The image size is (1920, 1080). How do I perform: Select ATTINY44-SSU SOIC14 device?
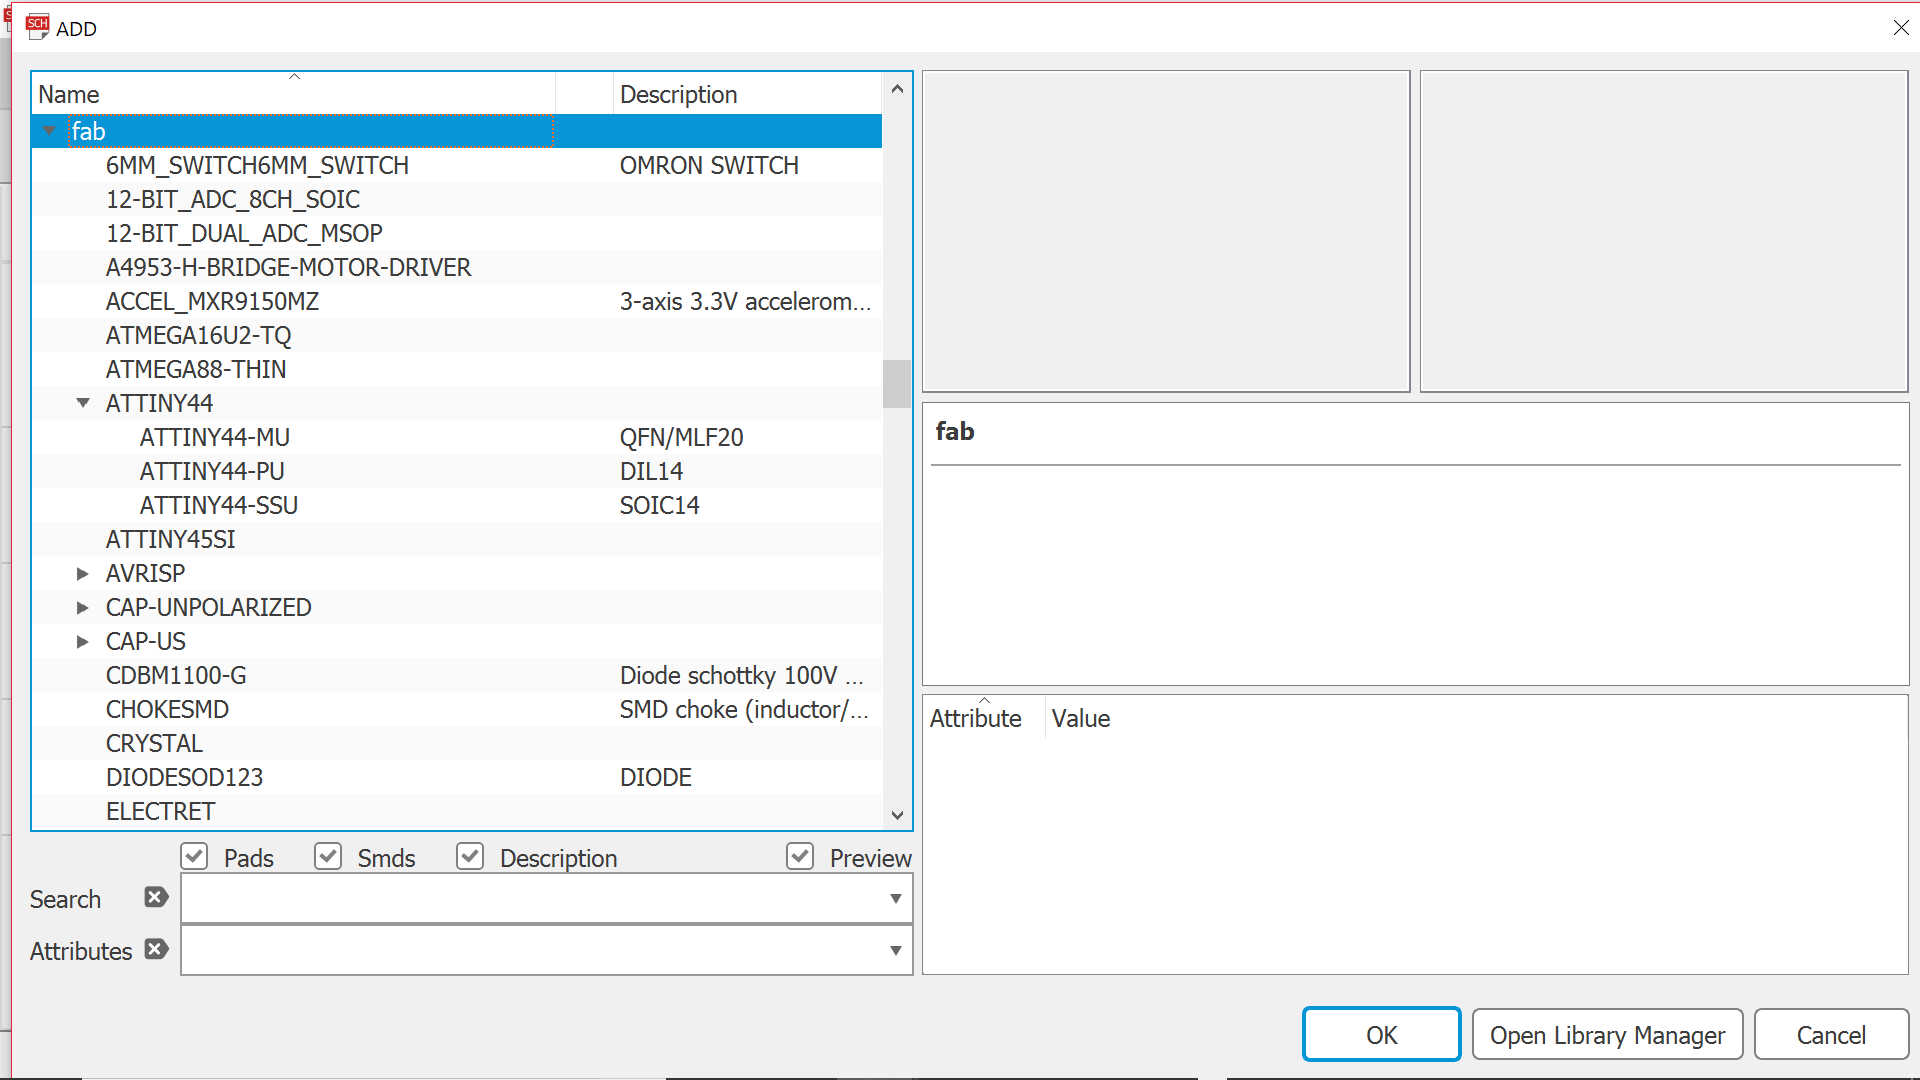pos(219,506)
